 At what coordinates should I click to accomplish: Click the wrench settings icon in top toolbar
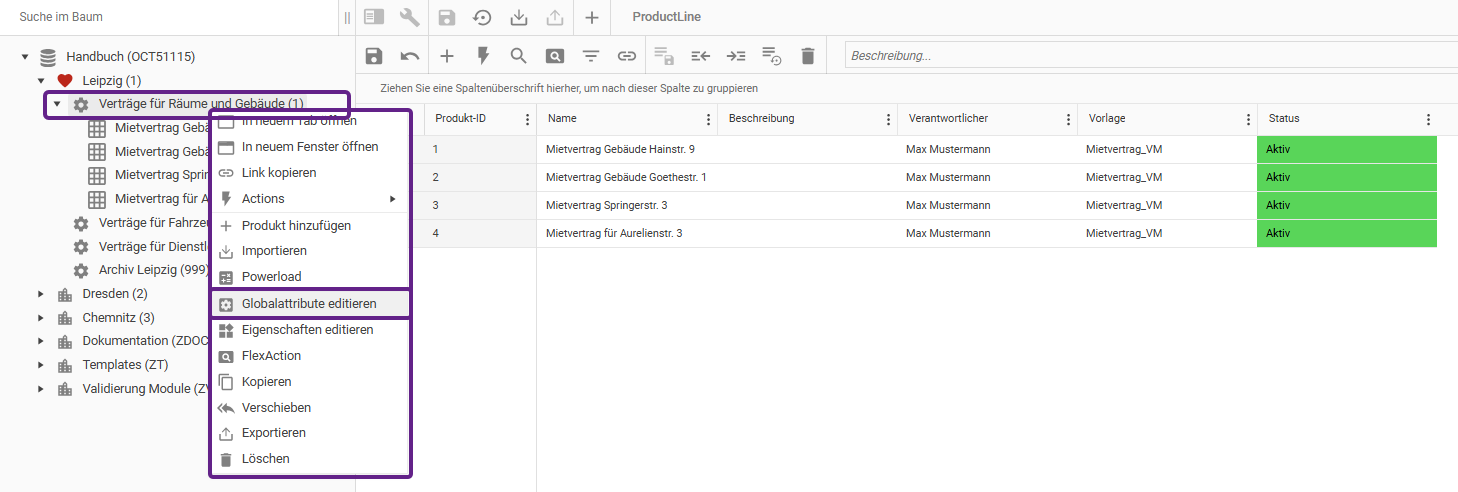409,17
